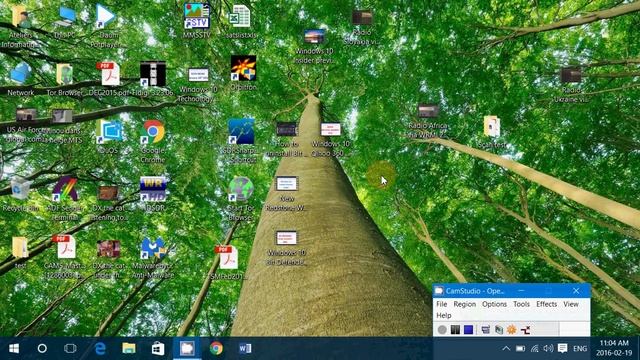Select the Windows 10 Technology thumbnail

coord(198,85)
